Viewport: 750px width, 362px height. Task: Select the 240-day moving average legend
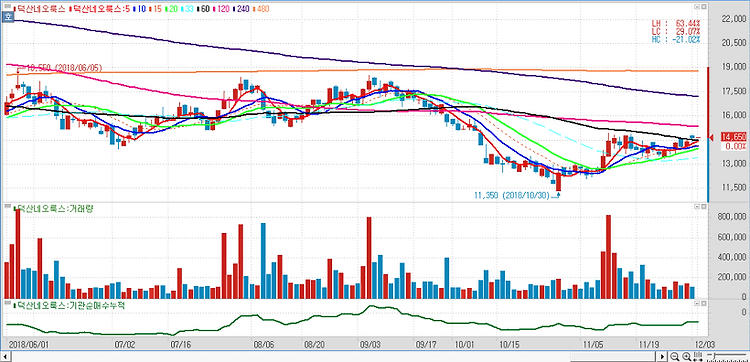pyautogui.click(x=241, y=9)
